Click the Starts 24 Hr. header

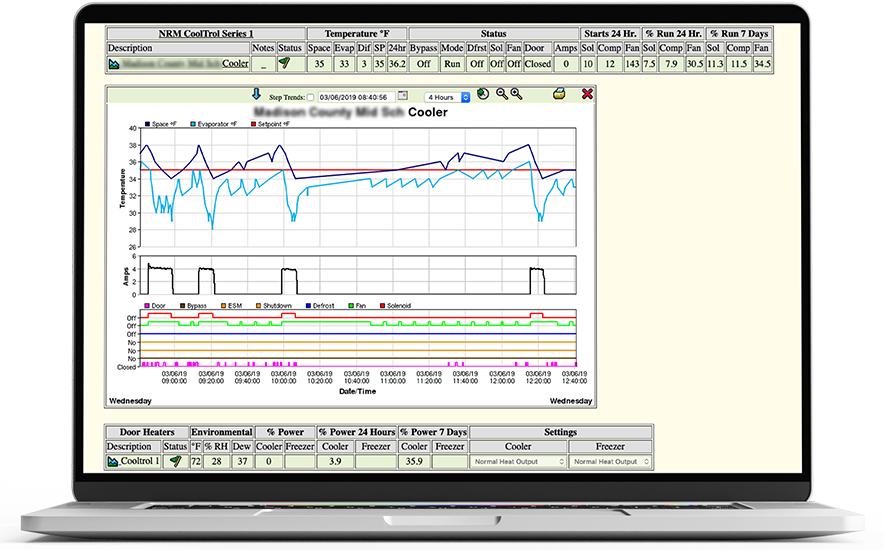tap(610, 33)
